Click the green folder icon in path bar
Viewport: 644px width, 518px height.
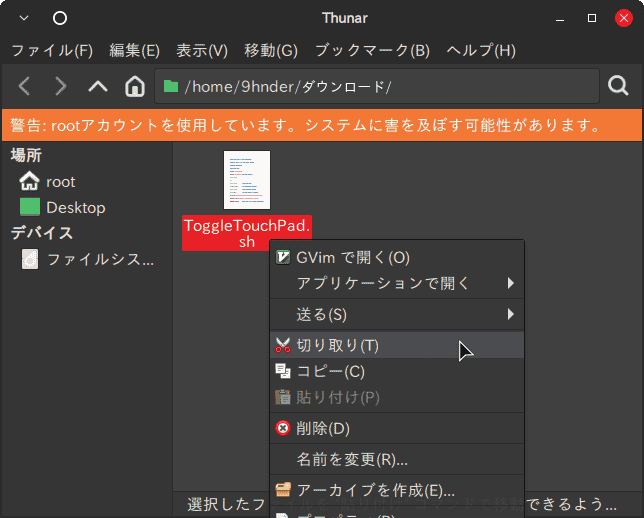(171, 86)
